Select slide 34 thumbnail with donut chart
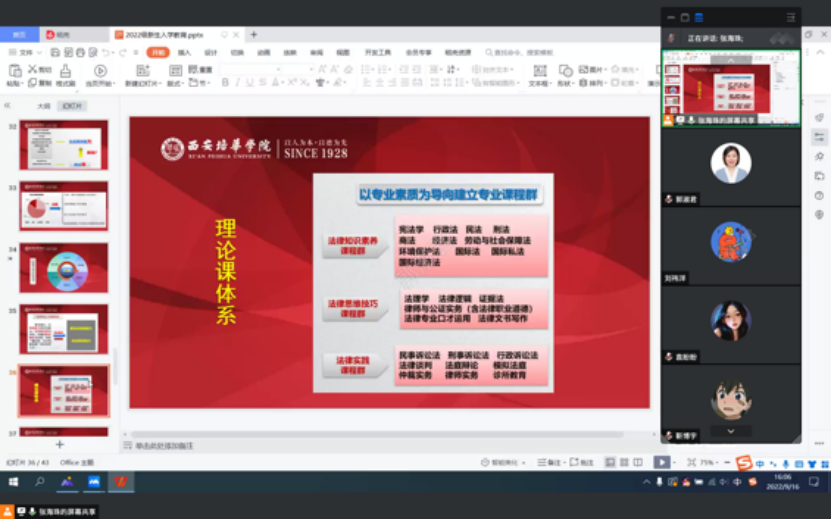 point(64,268)
